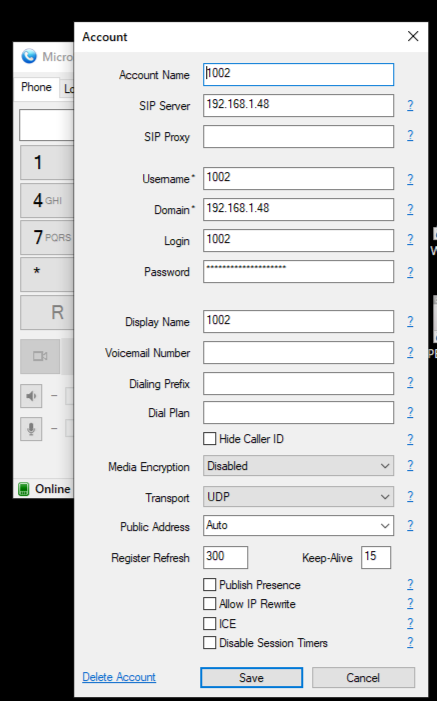Enable the Hide Caller ID checkbox
The width and height of the screenshot is (437, 701).
(209, 439)
